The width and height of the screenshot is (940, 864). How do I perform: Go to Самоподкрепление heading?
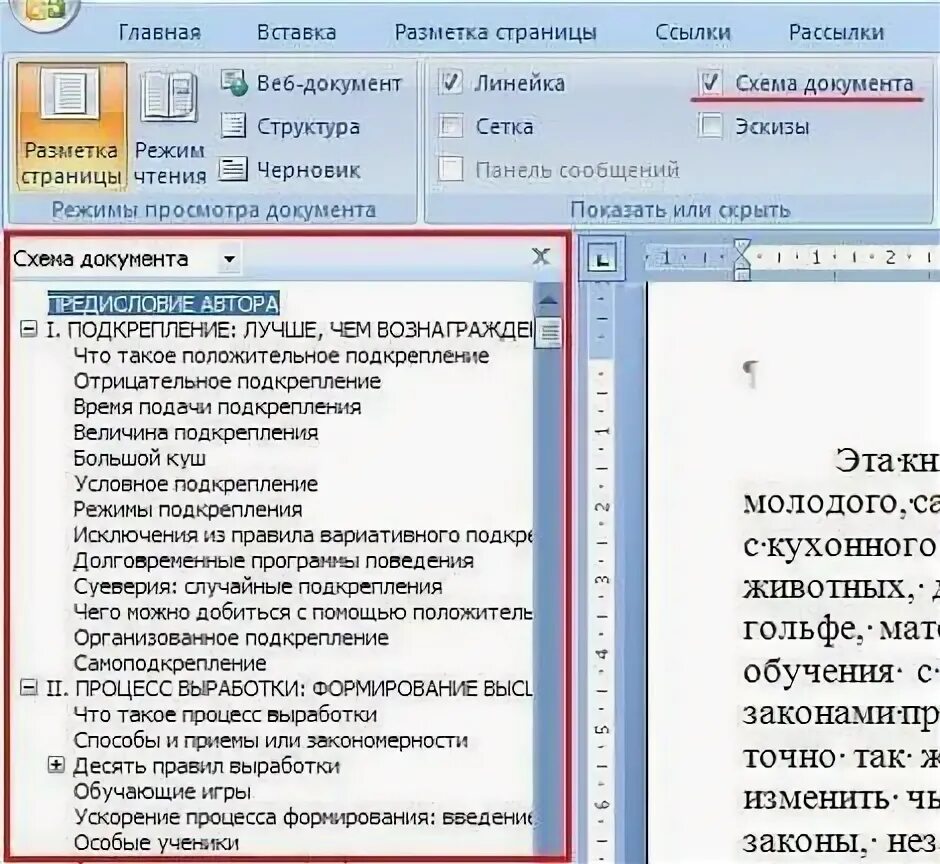click(170, 664)
